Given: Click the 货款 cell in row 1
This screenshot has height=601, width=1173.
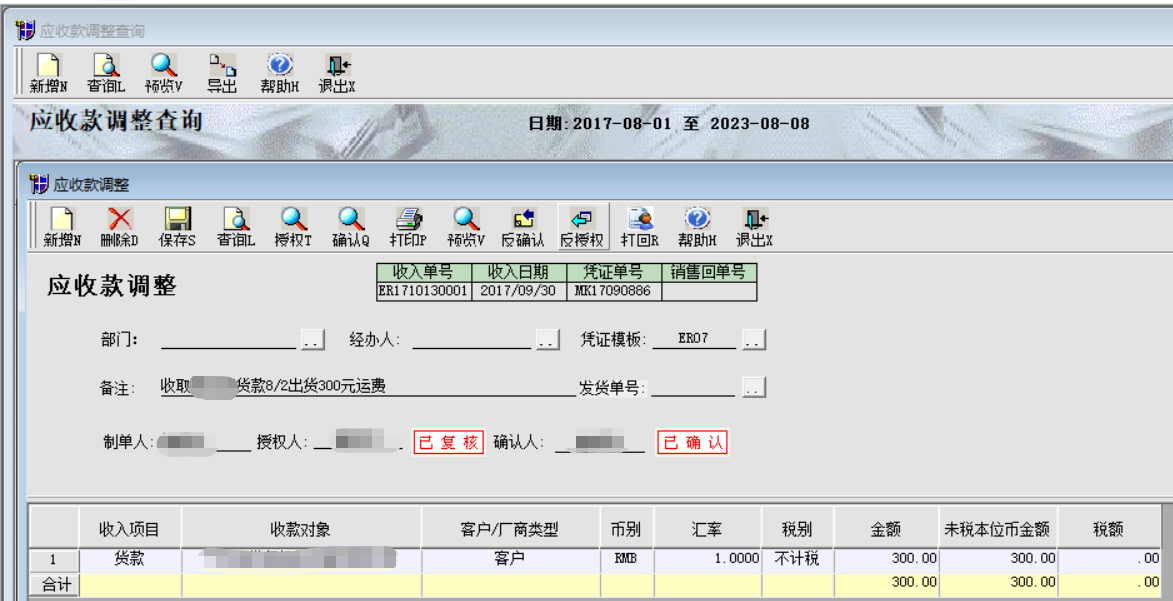Looking at the screenshot, I should [129, 559].
